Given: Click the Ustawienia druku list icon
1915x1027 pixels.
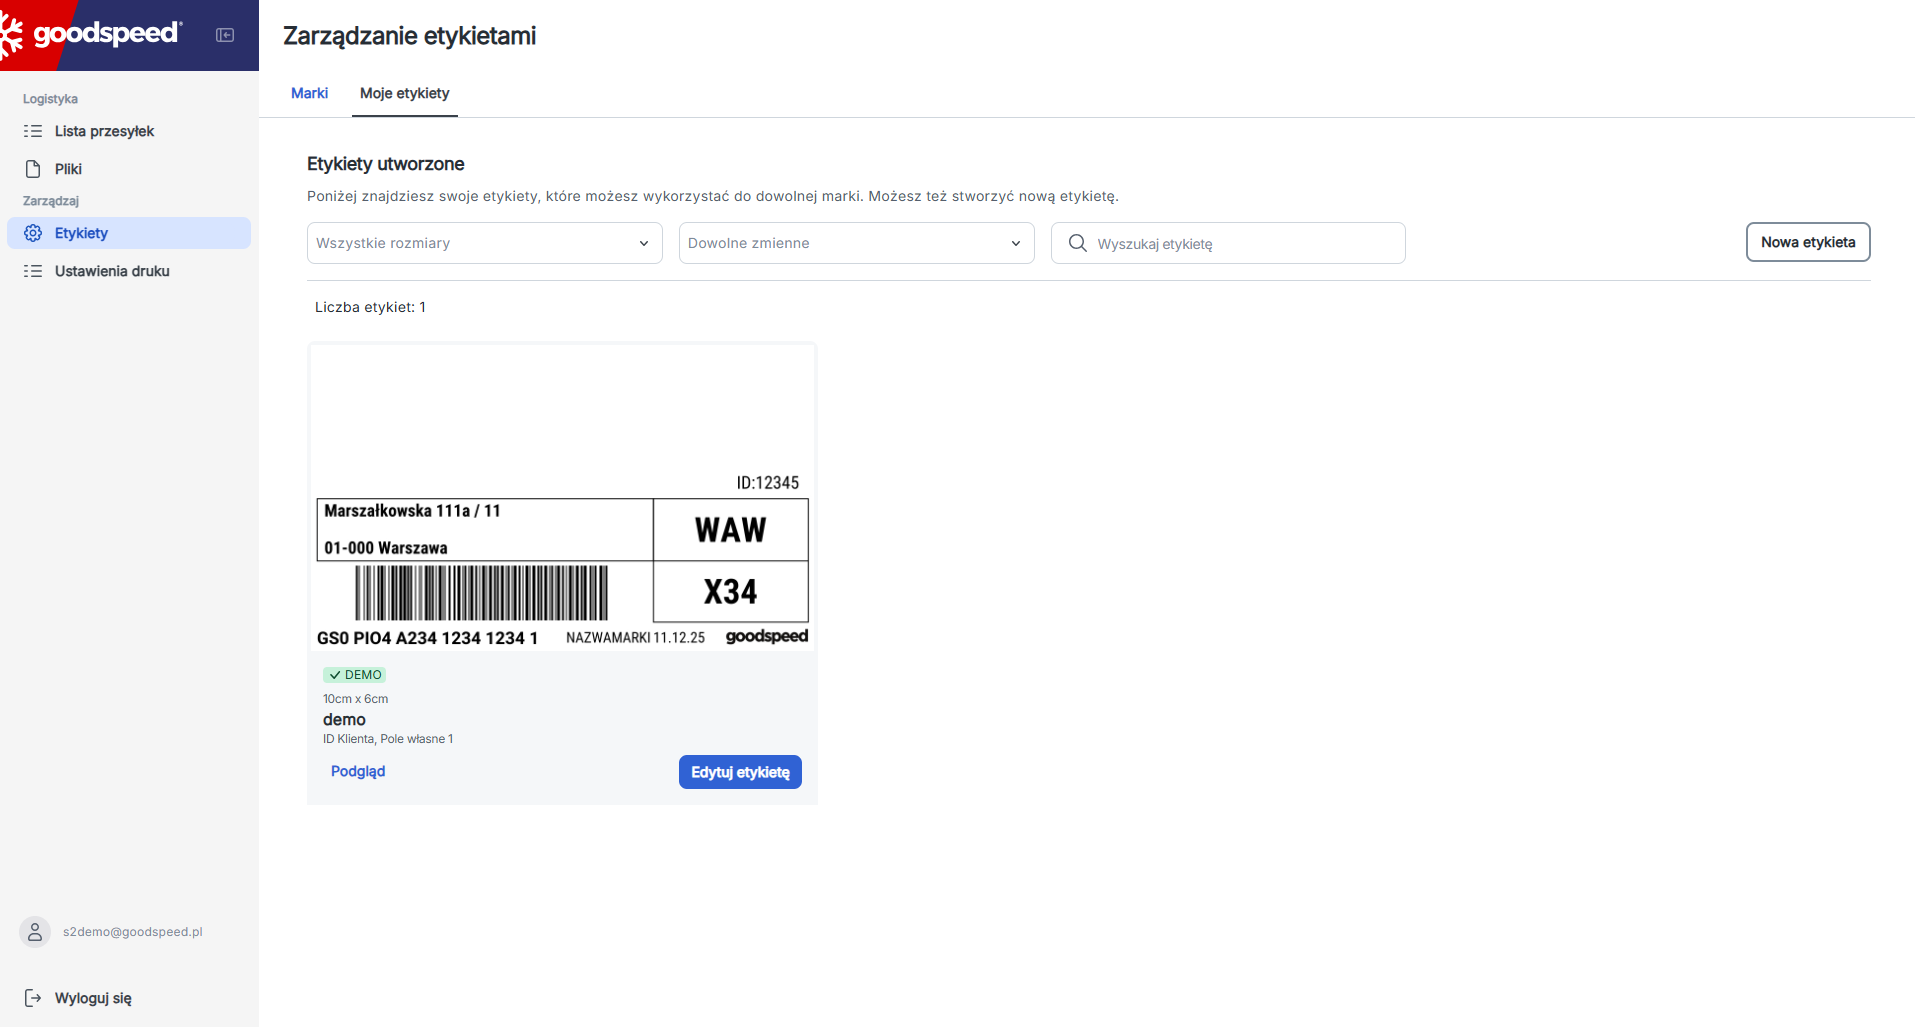Looking at the screenshot, I should pyautogui.click(x=33, y=271).
